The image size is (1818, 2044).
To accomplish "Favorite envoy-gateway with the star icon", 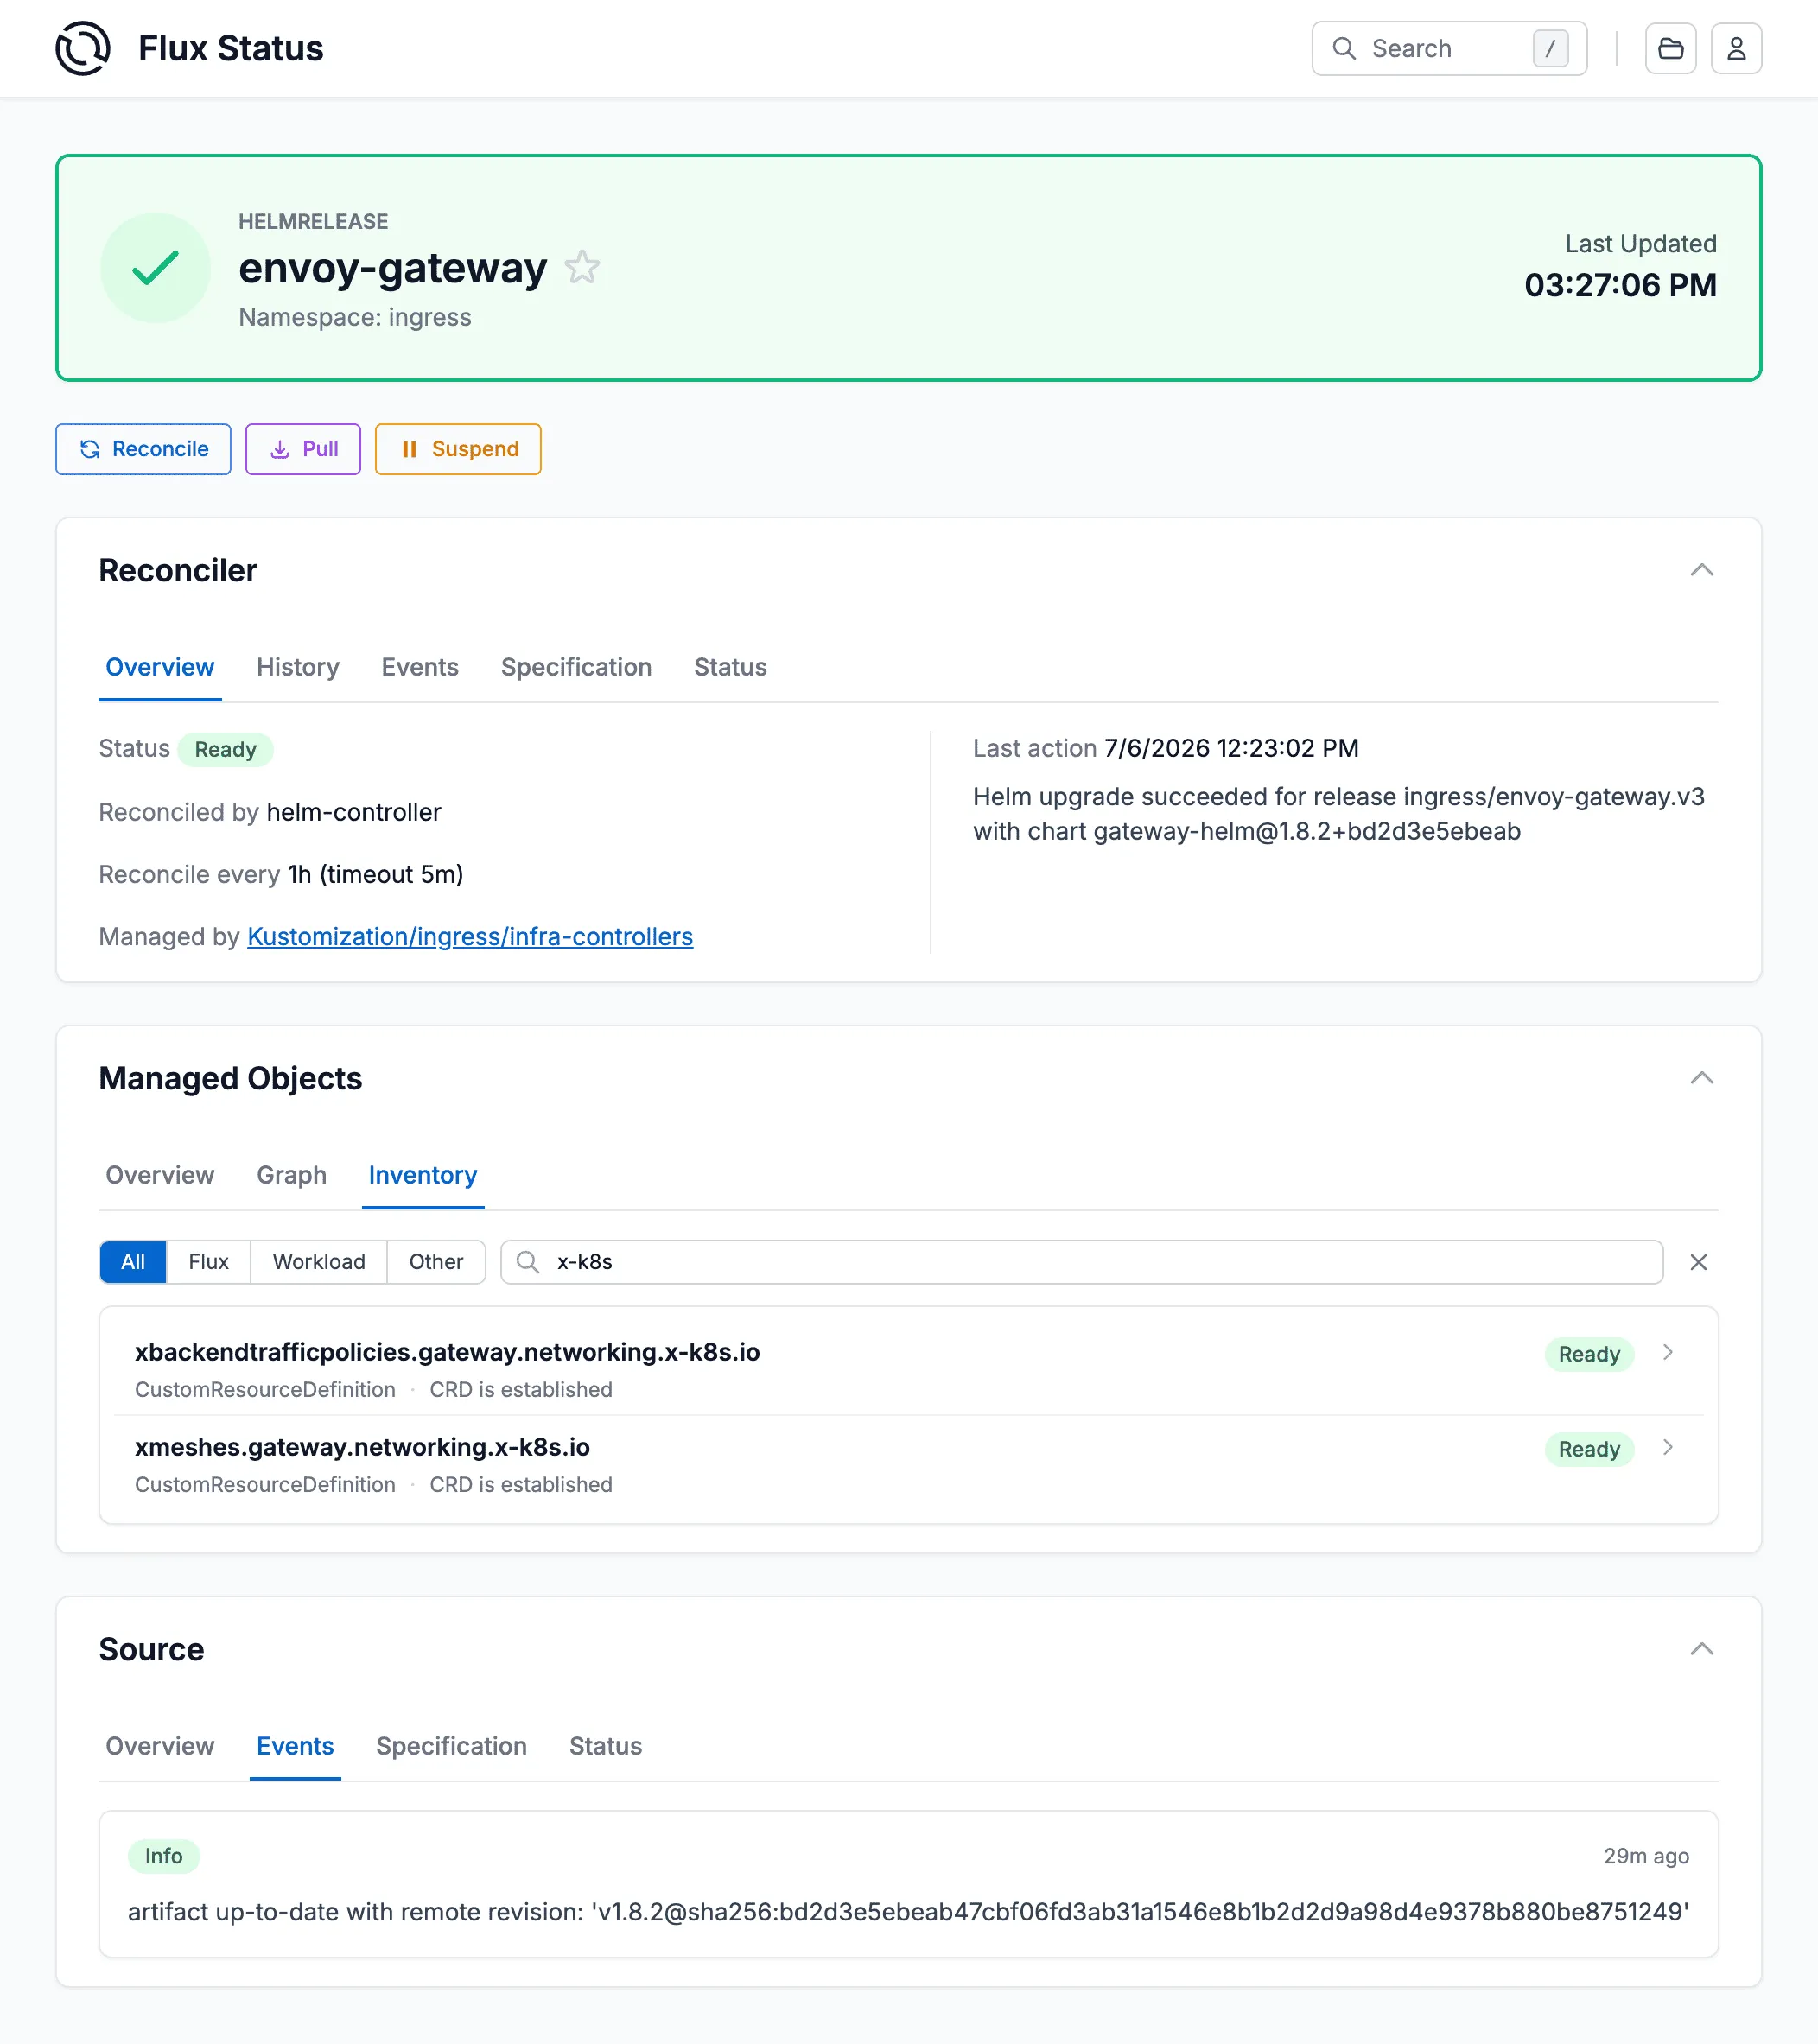I will pos(582,268).
